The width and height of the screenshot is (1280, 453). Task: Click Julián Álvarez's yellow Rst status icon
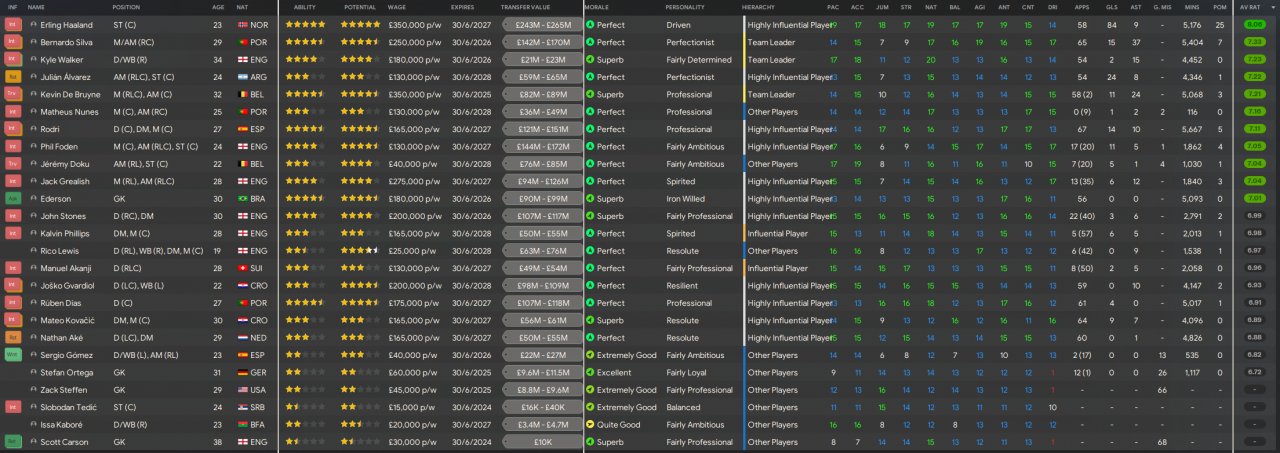(13, 76)
